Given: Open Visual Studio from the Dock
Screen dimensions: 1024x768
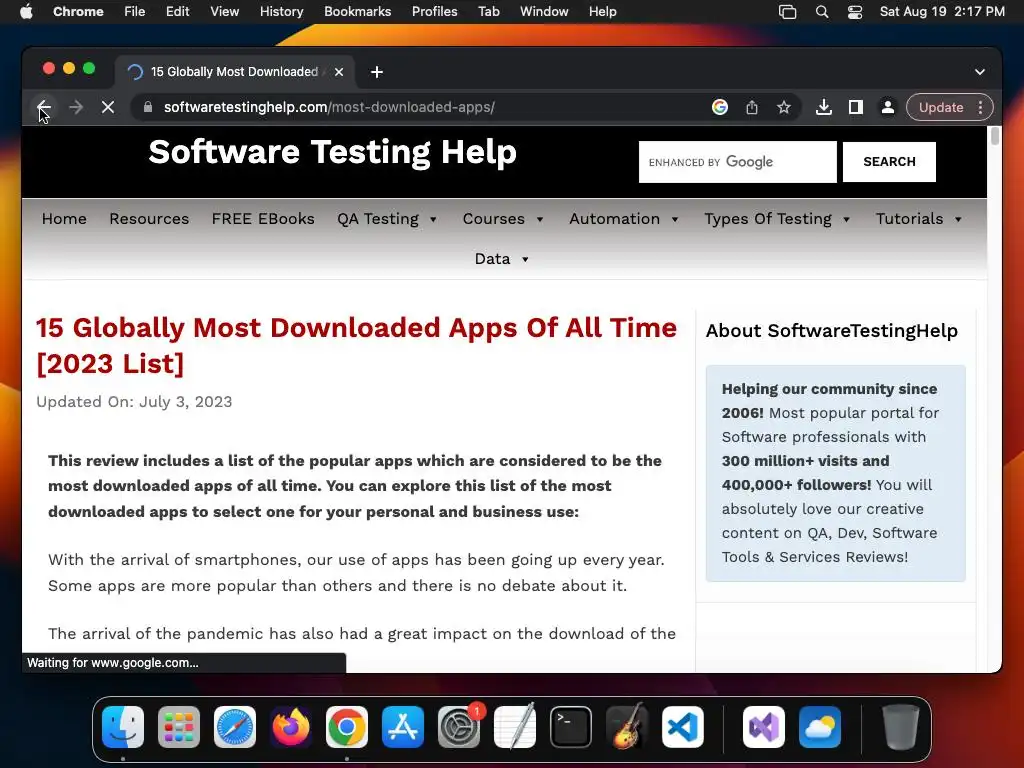Looking at the screenshot, I should tap(764, 727).
